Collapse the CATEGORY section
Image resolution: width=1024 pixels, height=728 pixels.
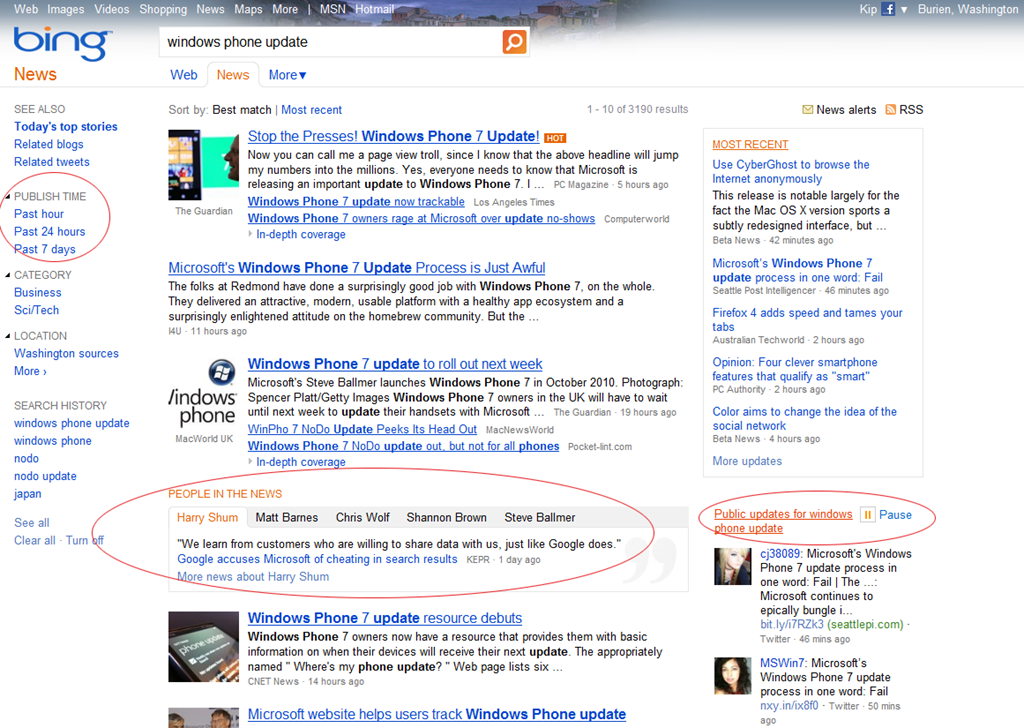(x=8, y=276)
